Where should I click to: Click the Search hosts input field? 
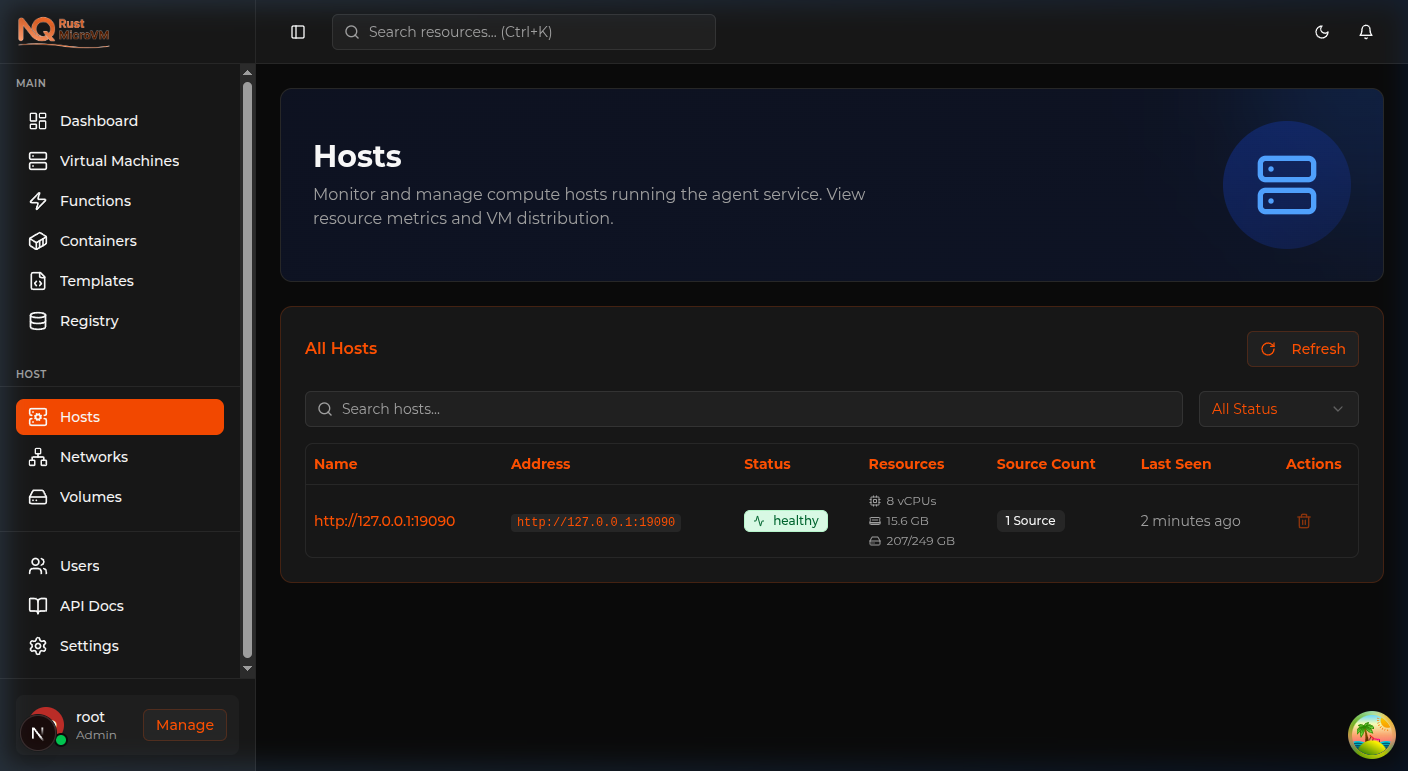744,409
